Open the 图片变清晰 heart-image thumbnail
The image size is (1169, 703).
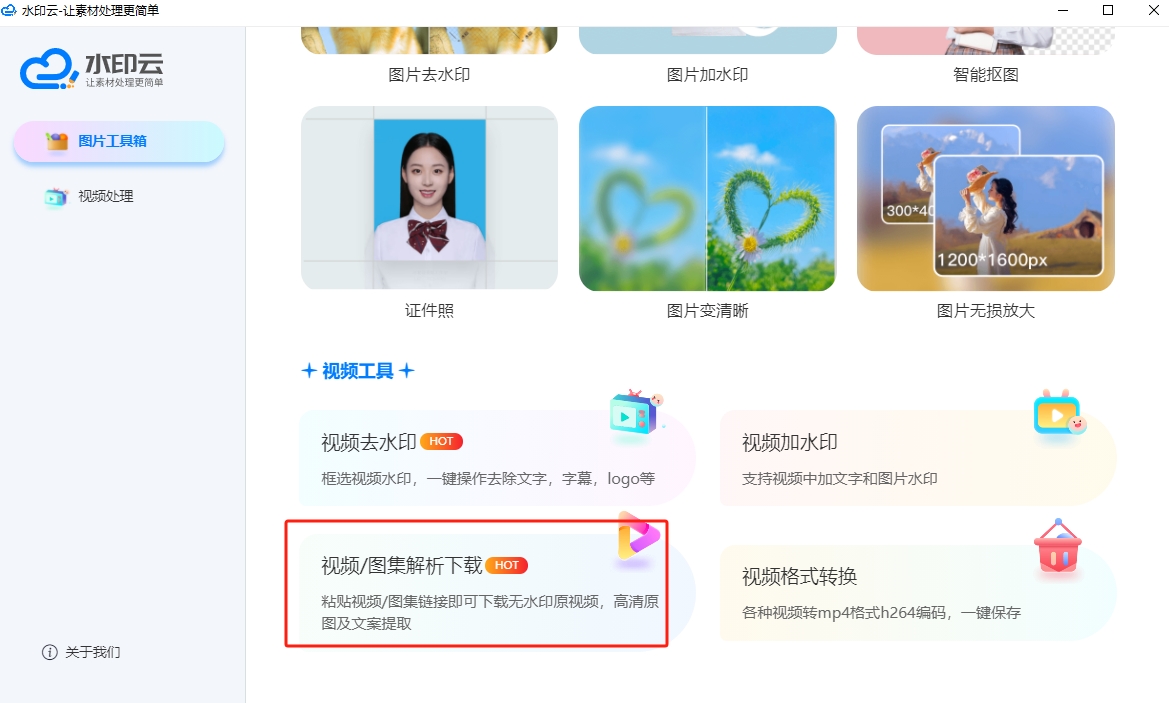[708, 198]
